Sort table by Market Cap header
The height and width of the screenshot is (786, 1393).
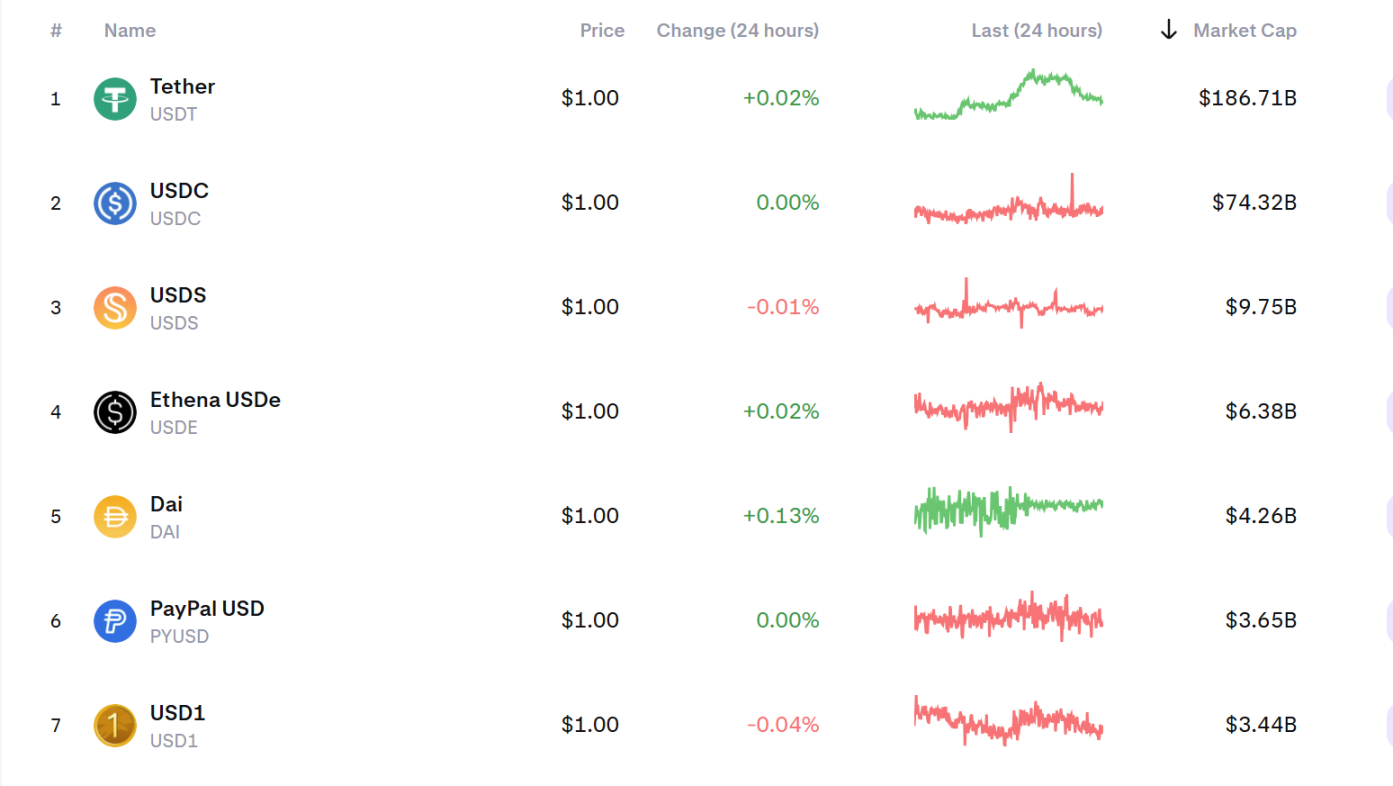1244,31
